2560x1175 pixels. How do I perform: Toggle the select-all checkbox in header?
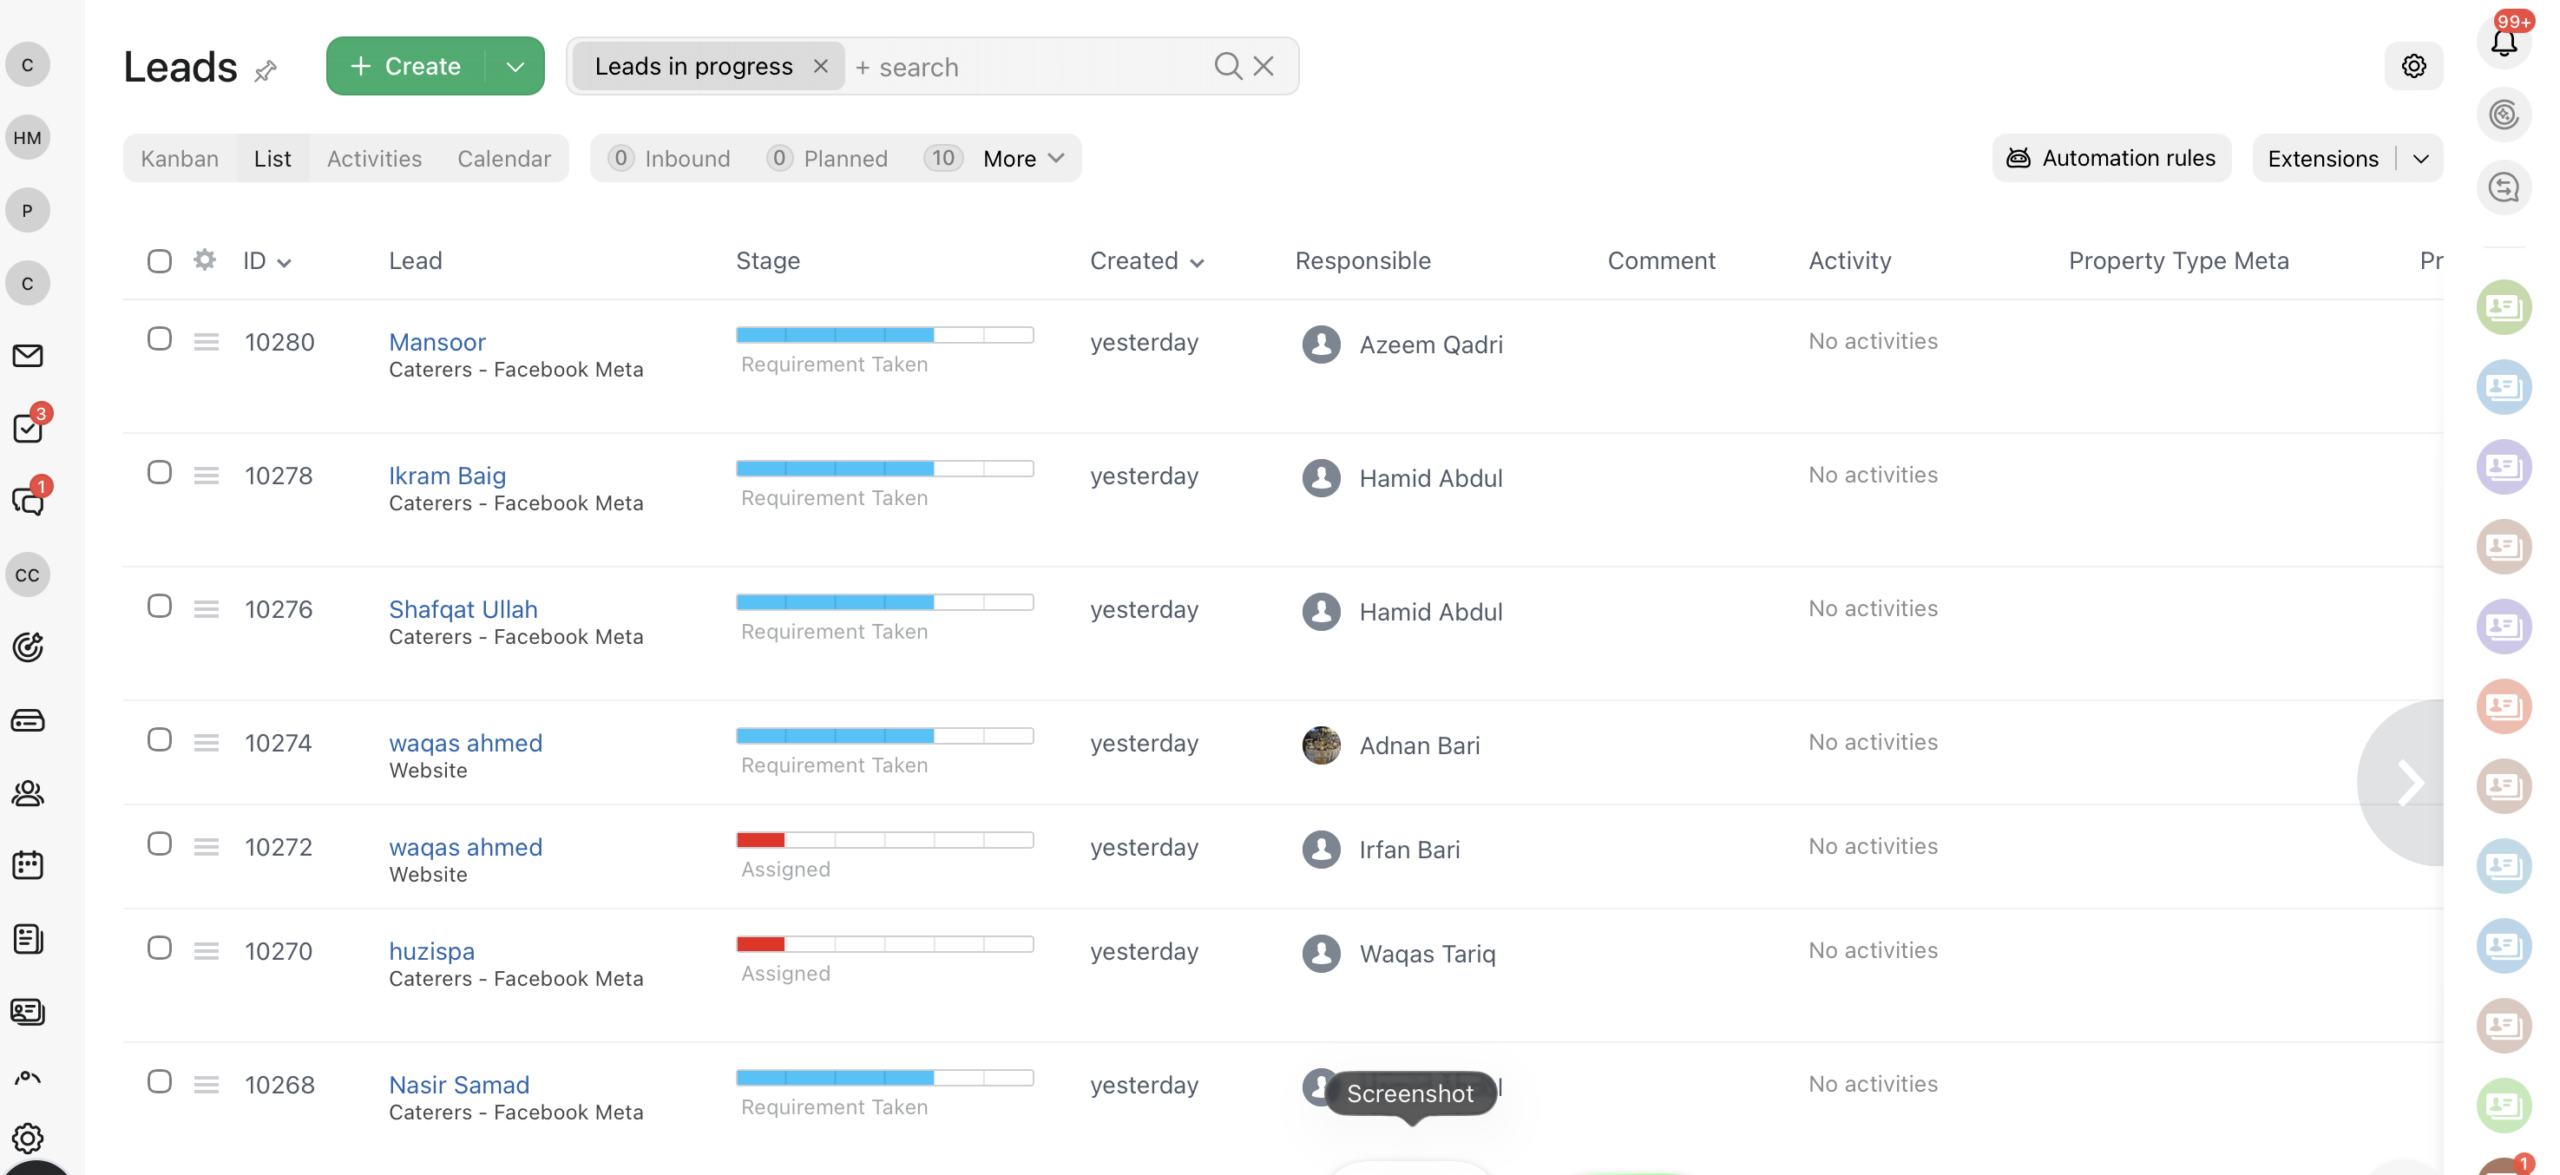click(160, 261)
